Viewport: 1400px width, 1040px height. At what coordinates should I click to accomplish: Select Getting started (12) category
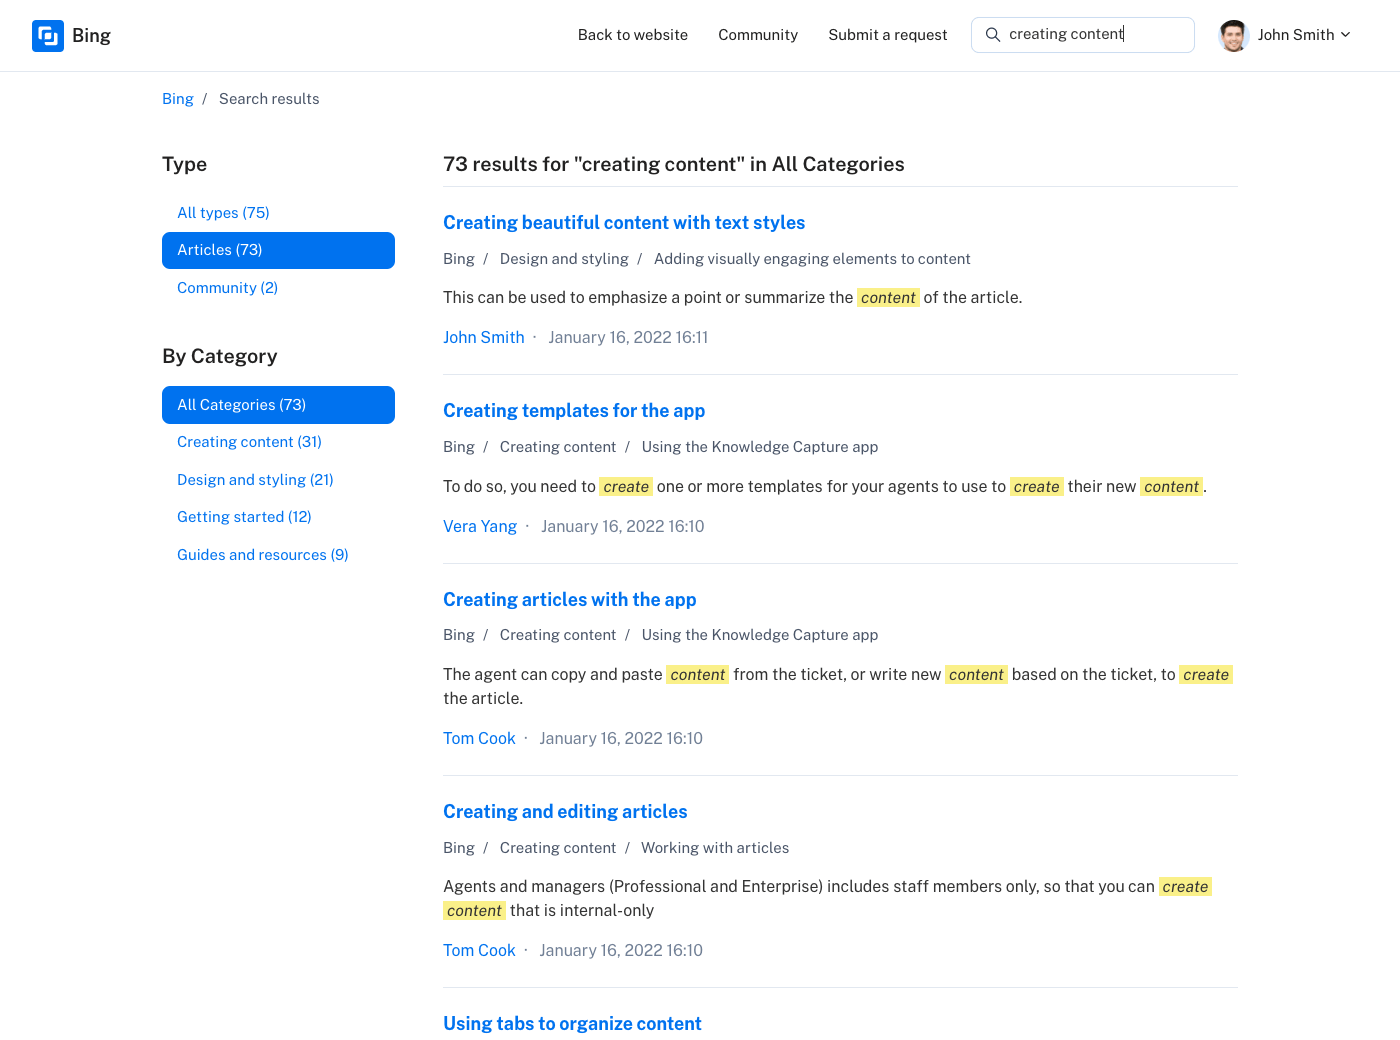pos(244,517)
